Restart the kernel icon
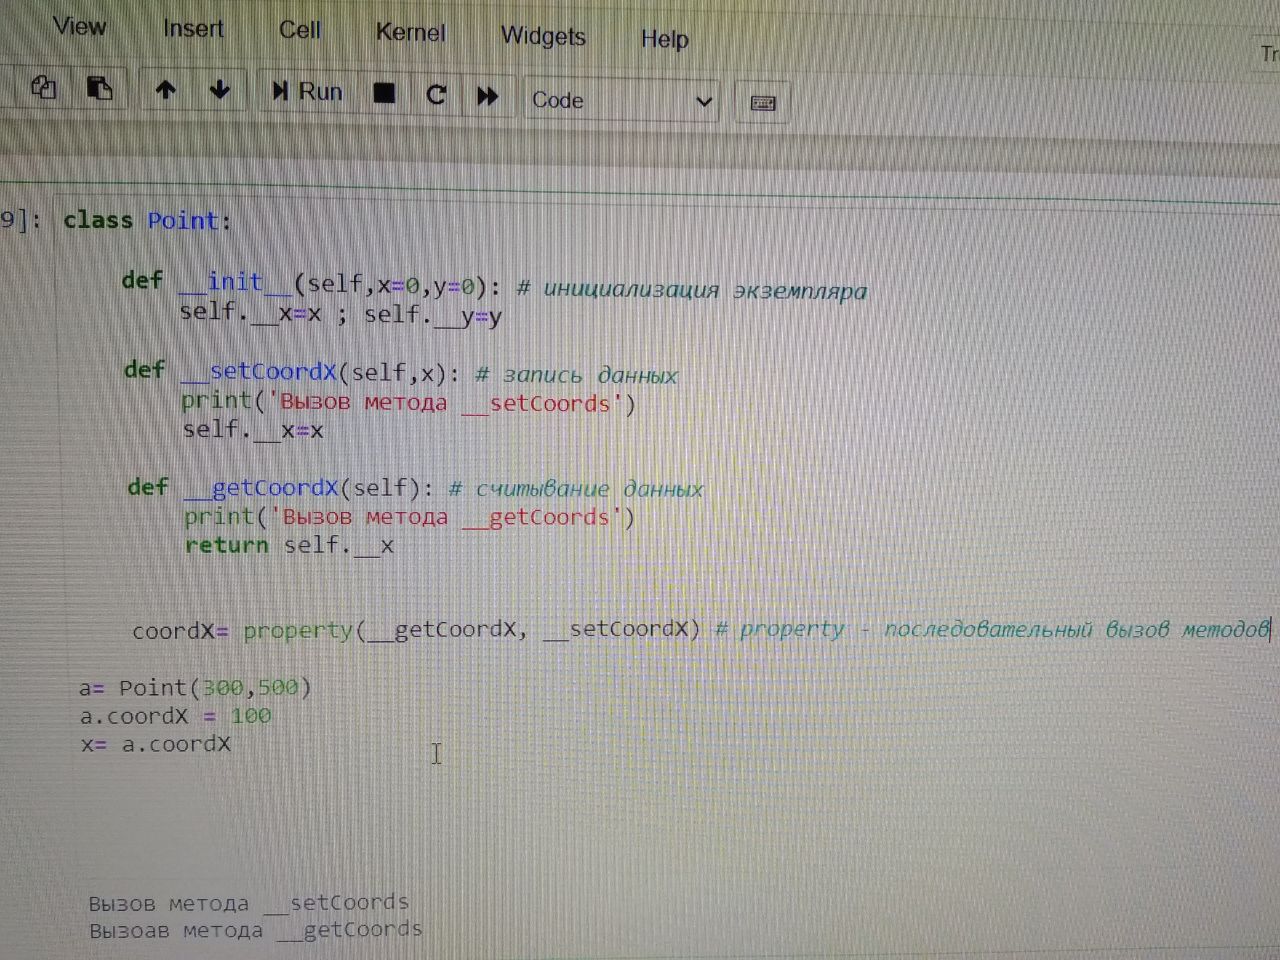Viewport: 1280px width, 960px height. click(x=436, y=95)
